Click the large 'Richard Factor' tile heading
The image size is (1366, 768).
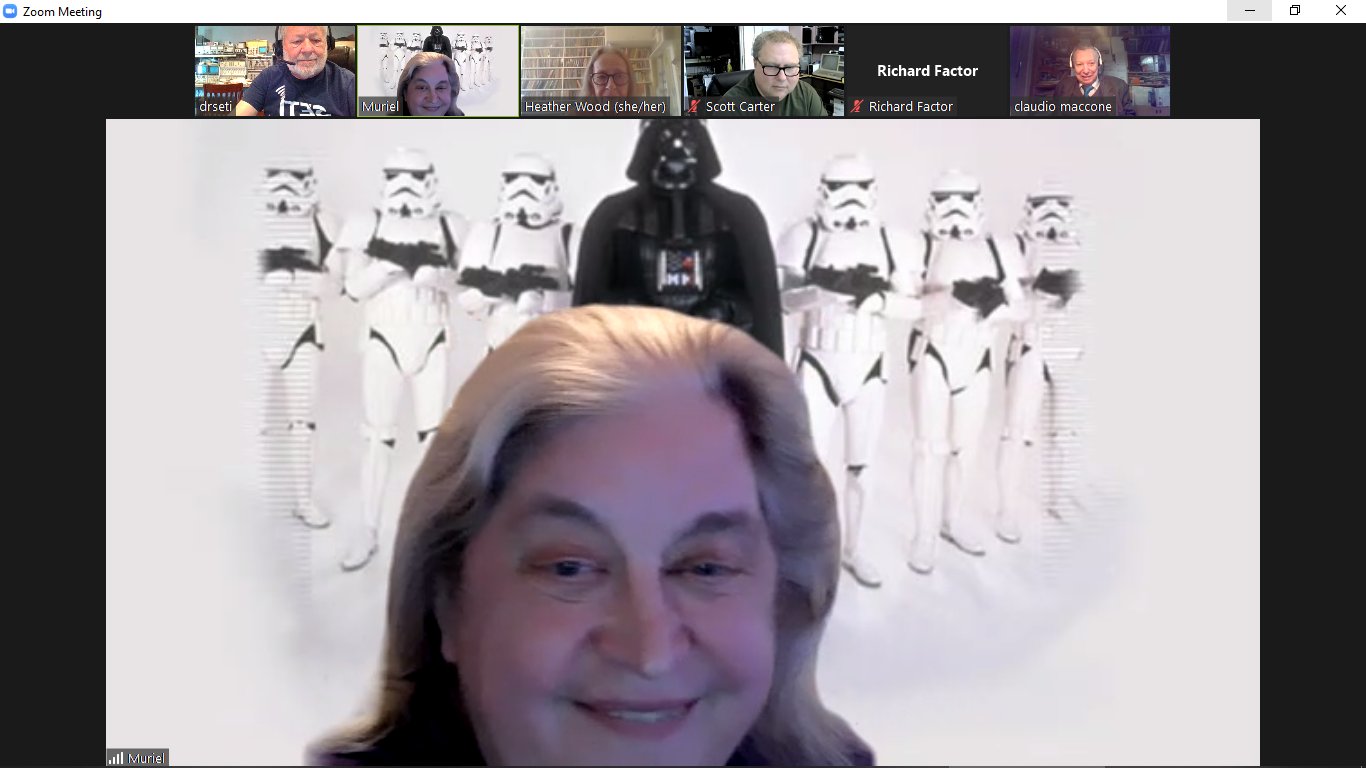(x=927, y=71)
